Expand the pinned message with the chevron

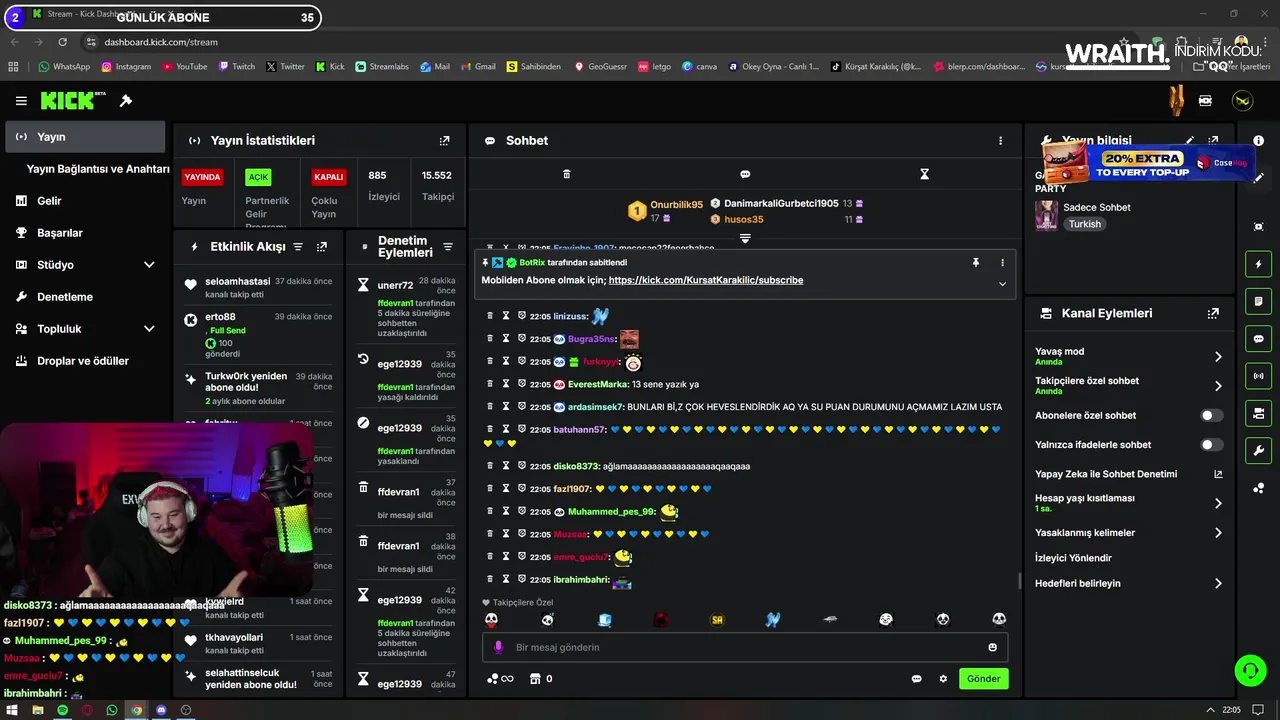[1002, 284]
